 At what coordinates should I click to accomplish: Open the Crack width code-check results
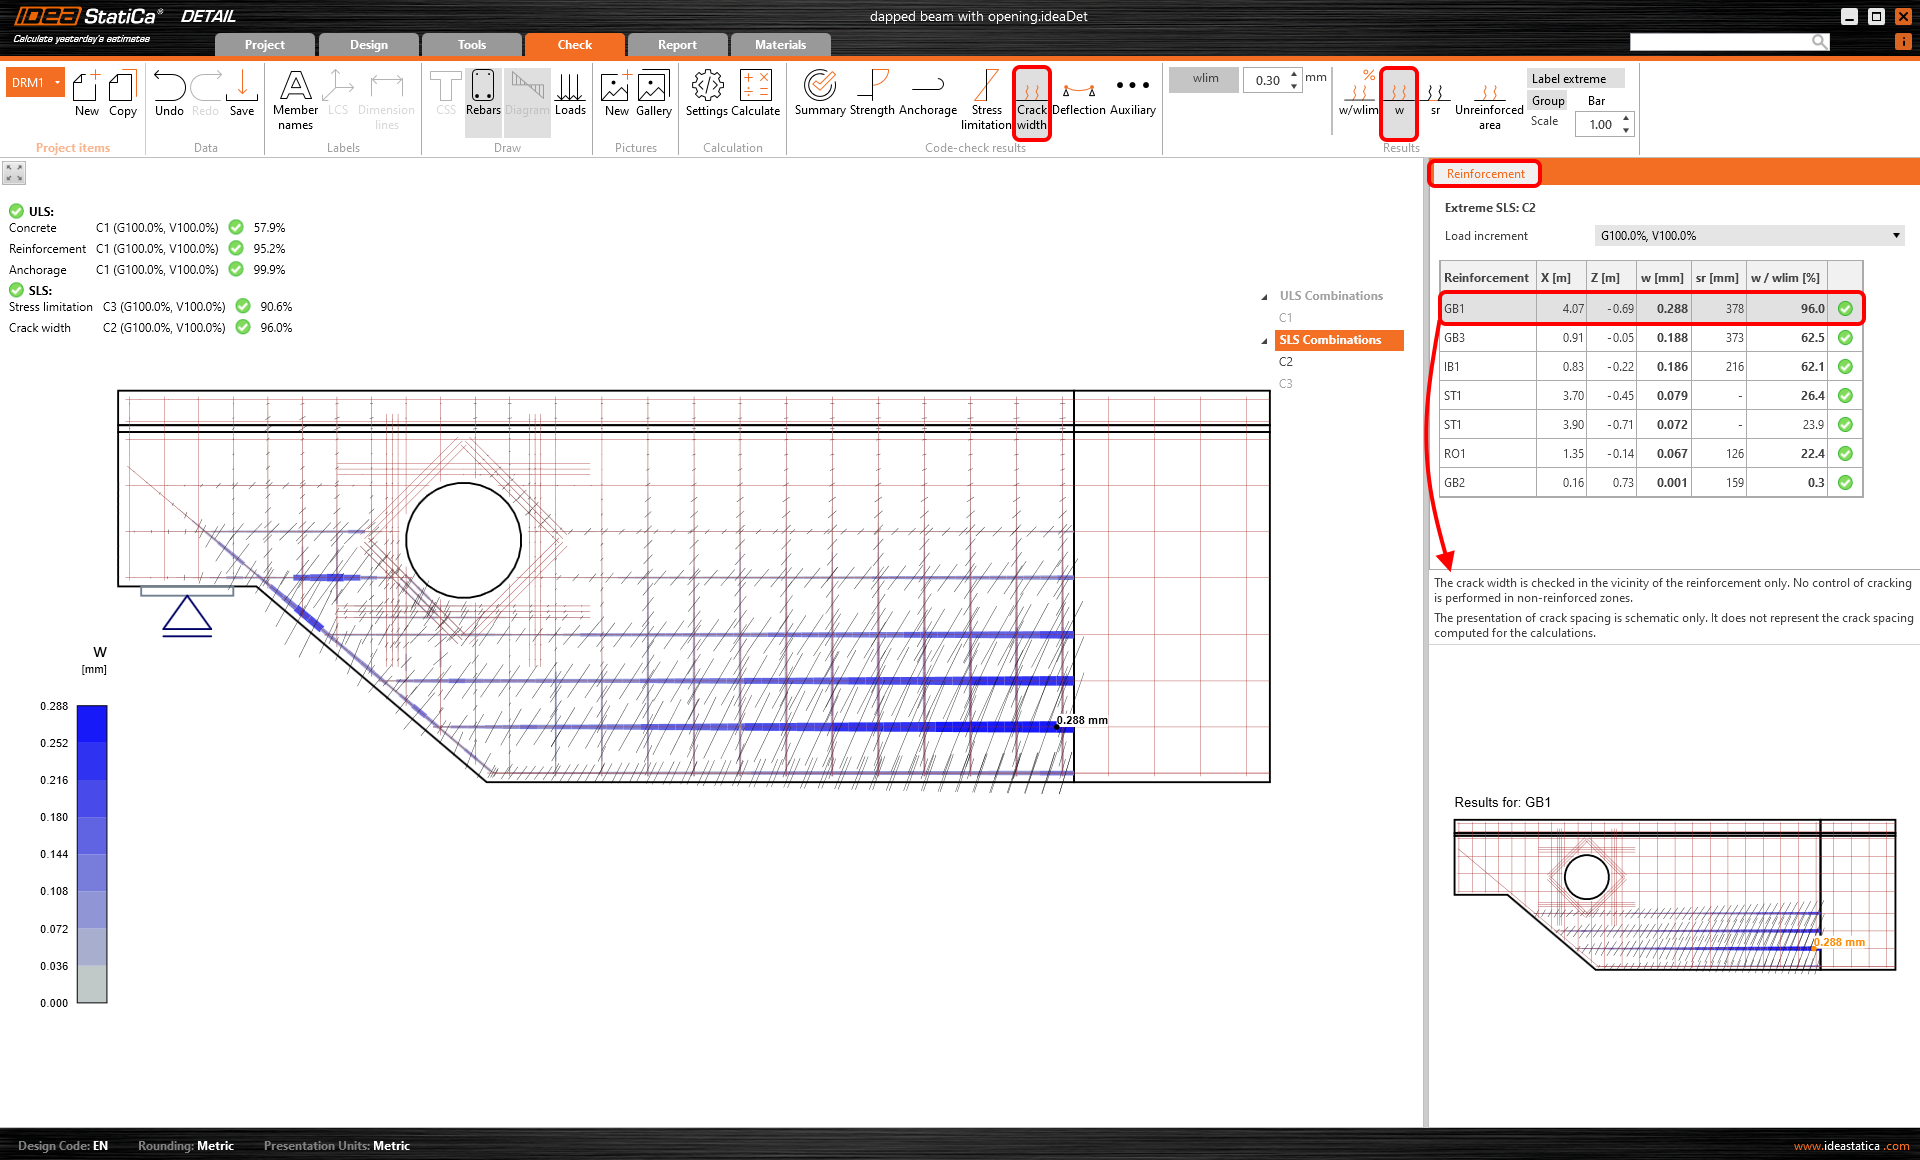pos(1032,100)
